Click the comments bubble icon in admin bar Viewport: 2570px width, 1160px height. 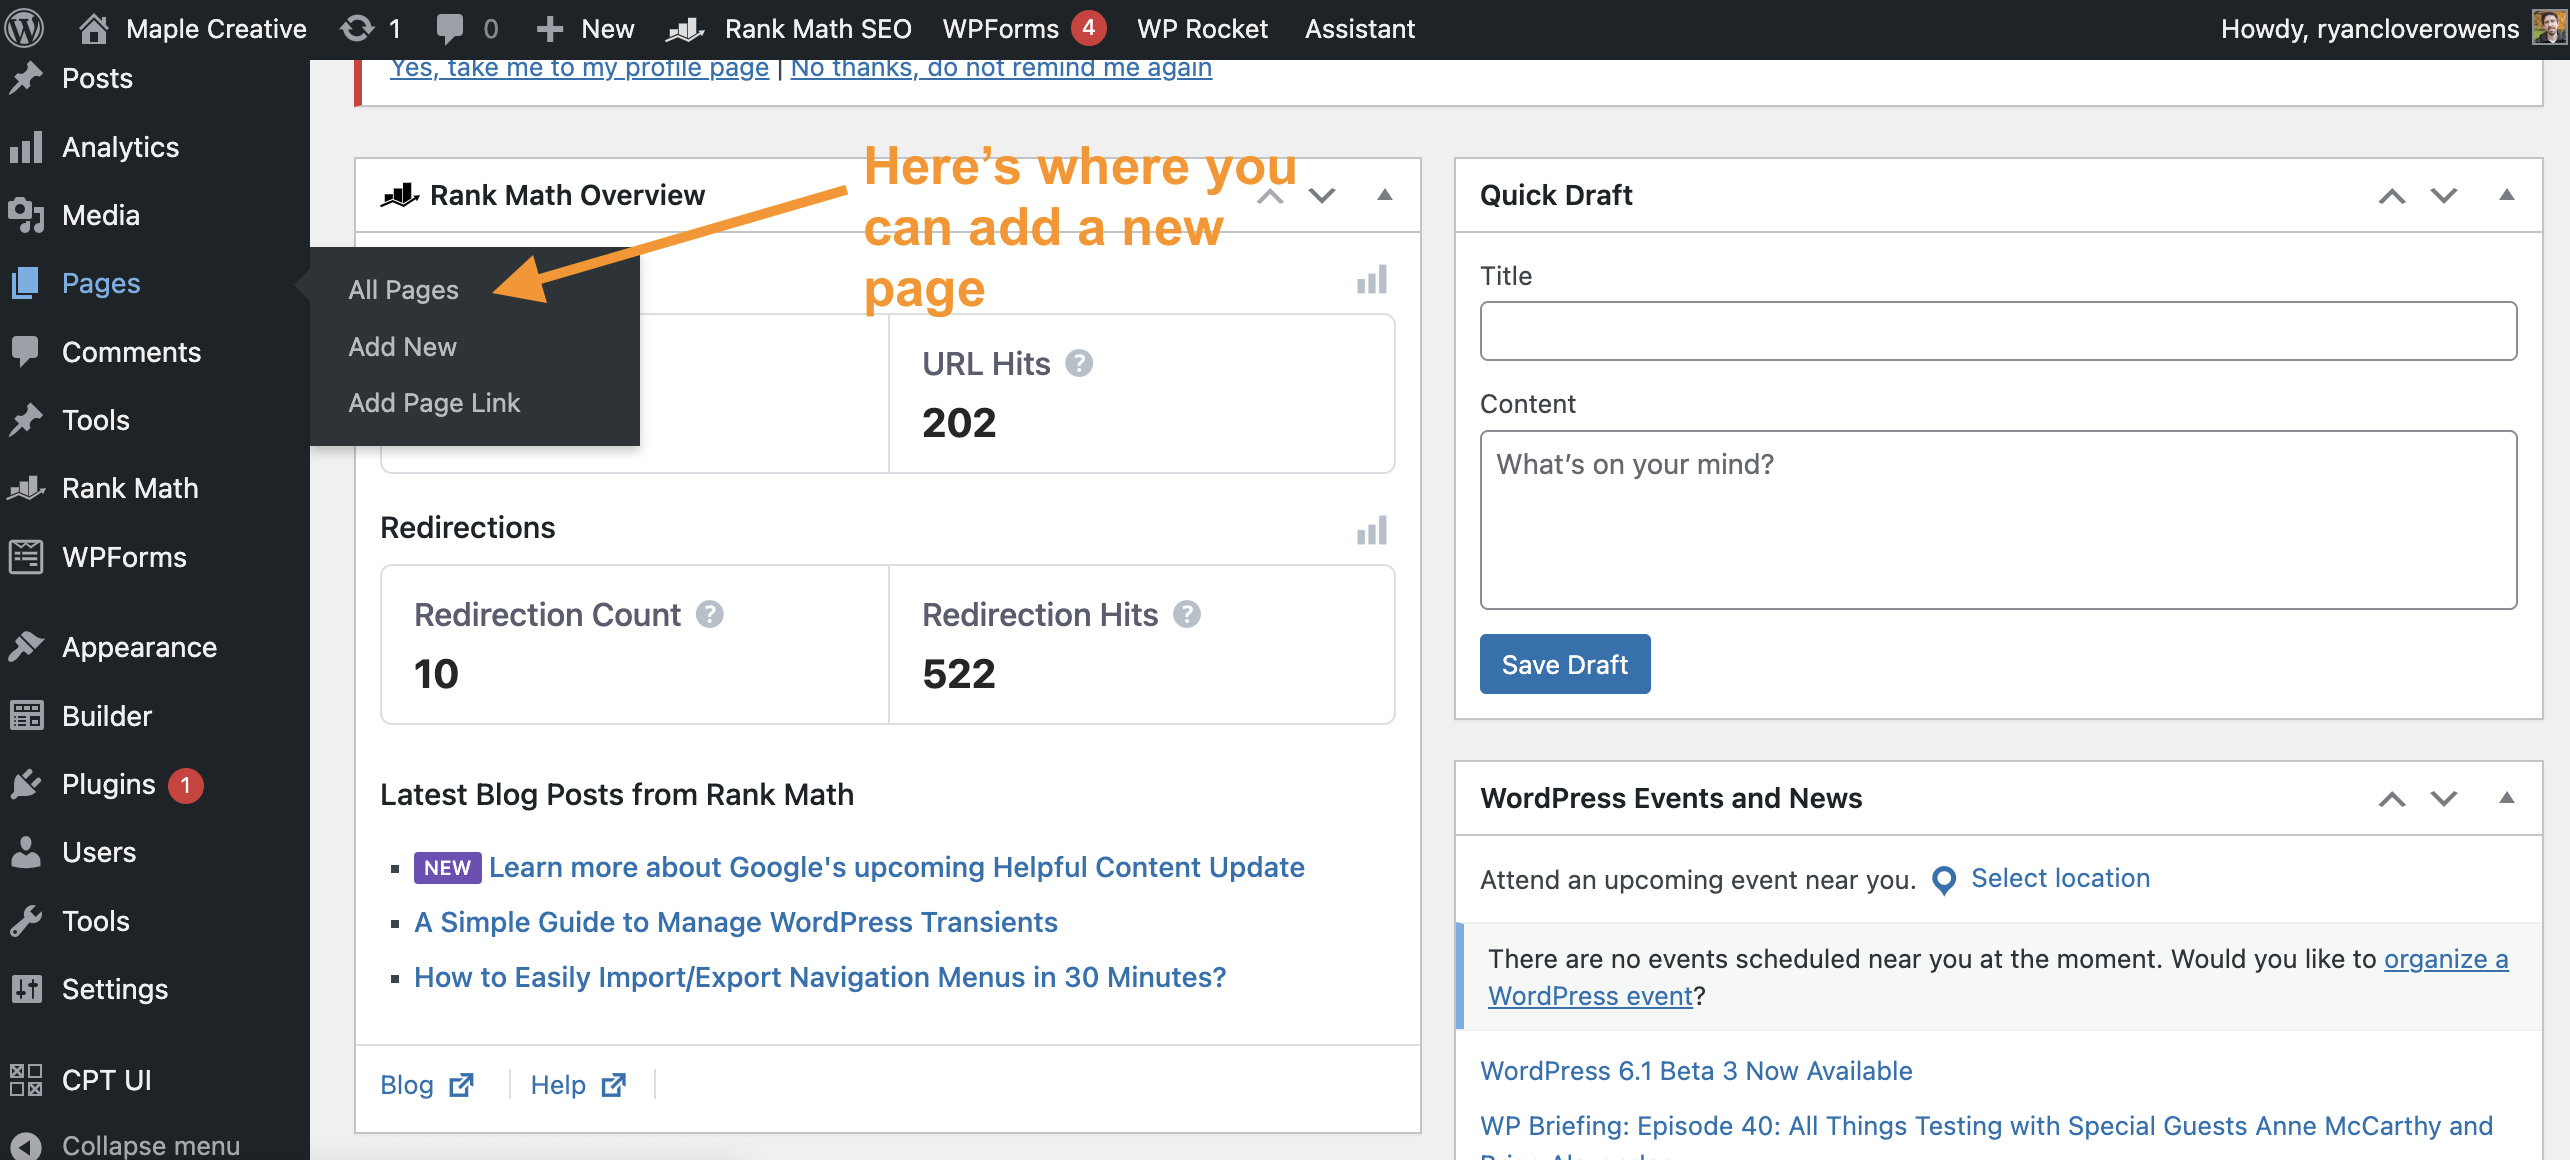(x=450, y=28)
